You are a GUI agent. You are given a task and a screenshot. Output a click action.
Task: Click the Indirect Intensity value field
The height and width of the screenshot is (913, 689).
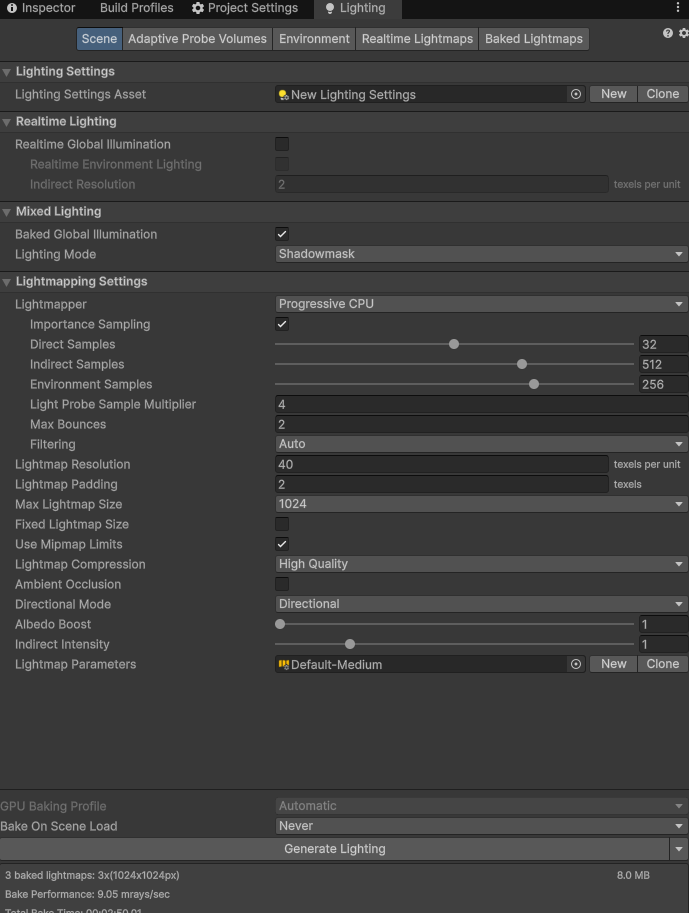(663, 644)
